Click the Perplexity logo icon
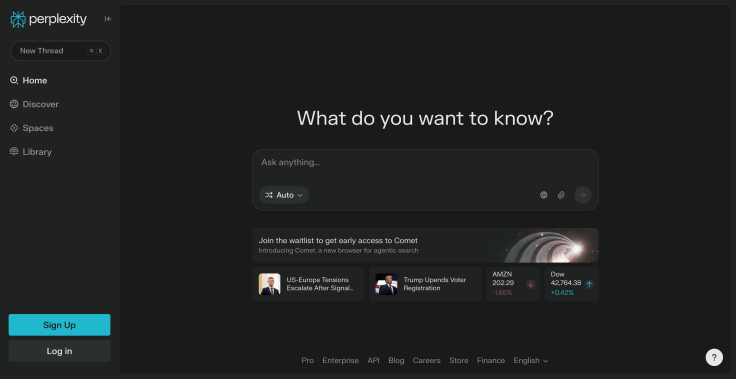Screen dimensions: 736x379 [18, 19]
